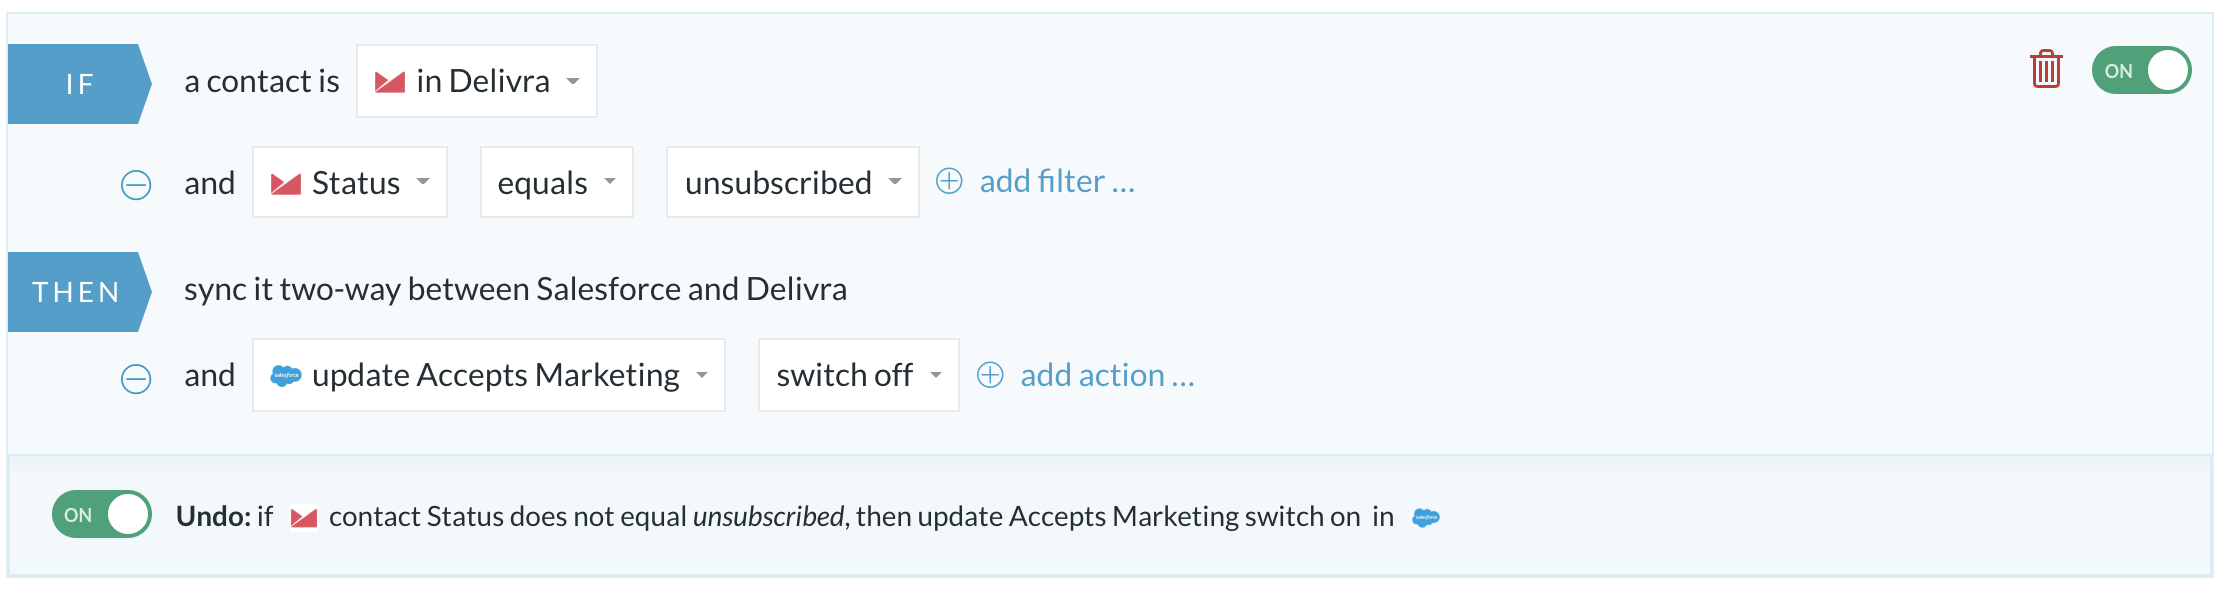
Task: Click the Salesforce cloud icon in the Undo row
Action: [1426, 517]
